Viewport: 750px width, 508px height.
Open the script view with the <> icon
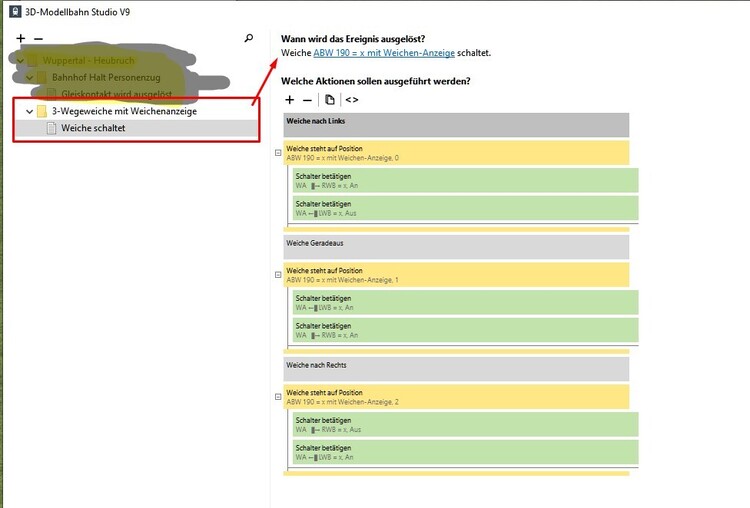352,99
